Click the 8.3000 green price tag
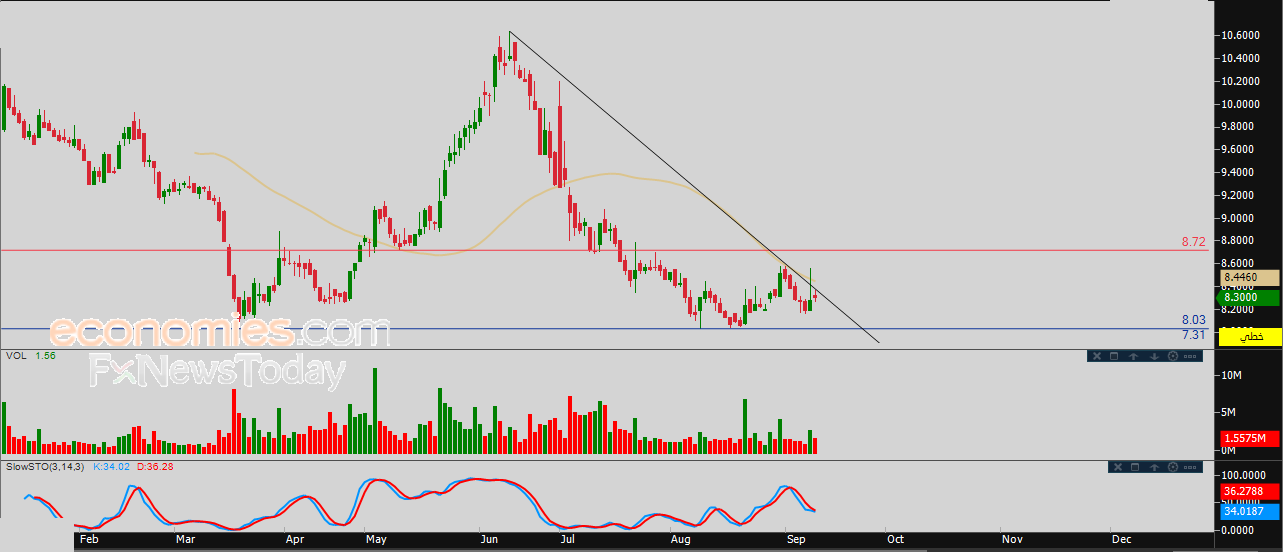The image size is (1283, 552). tap(1248, 297)
